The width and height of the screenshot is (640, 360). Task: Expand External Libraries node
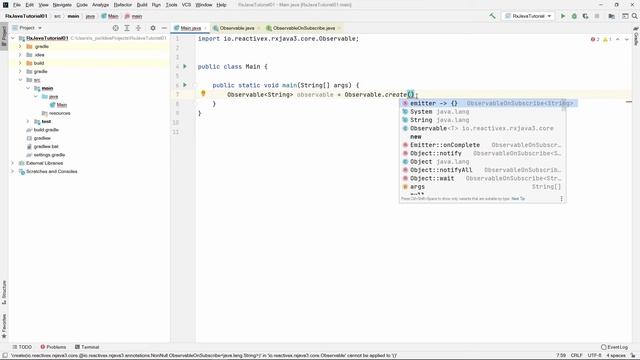(x=13, y=163)
